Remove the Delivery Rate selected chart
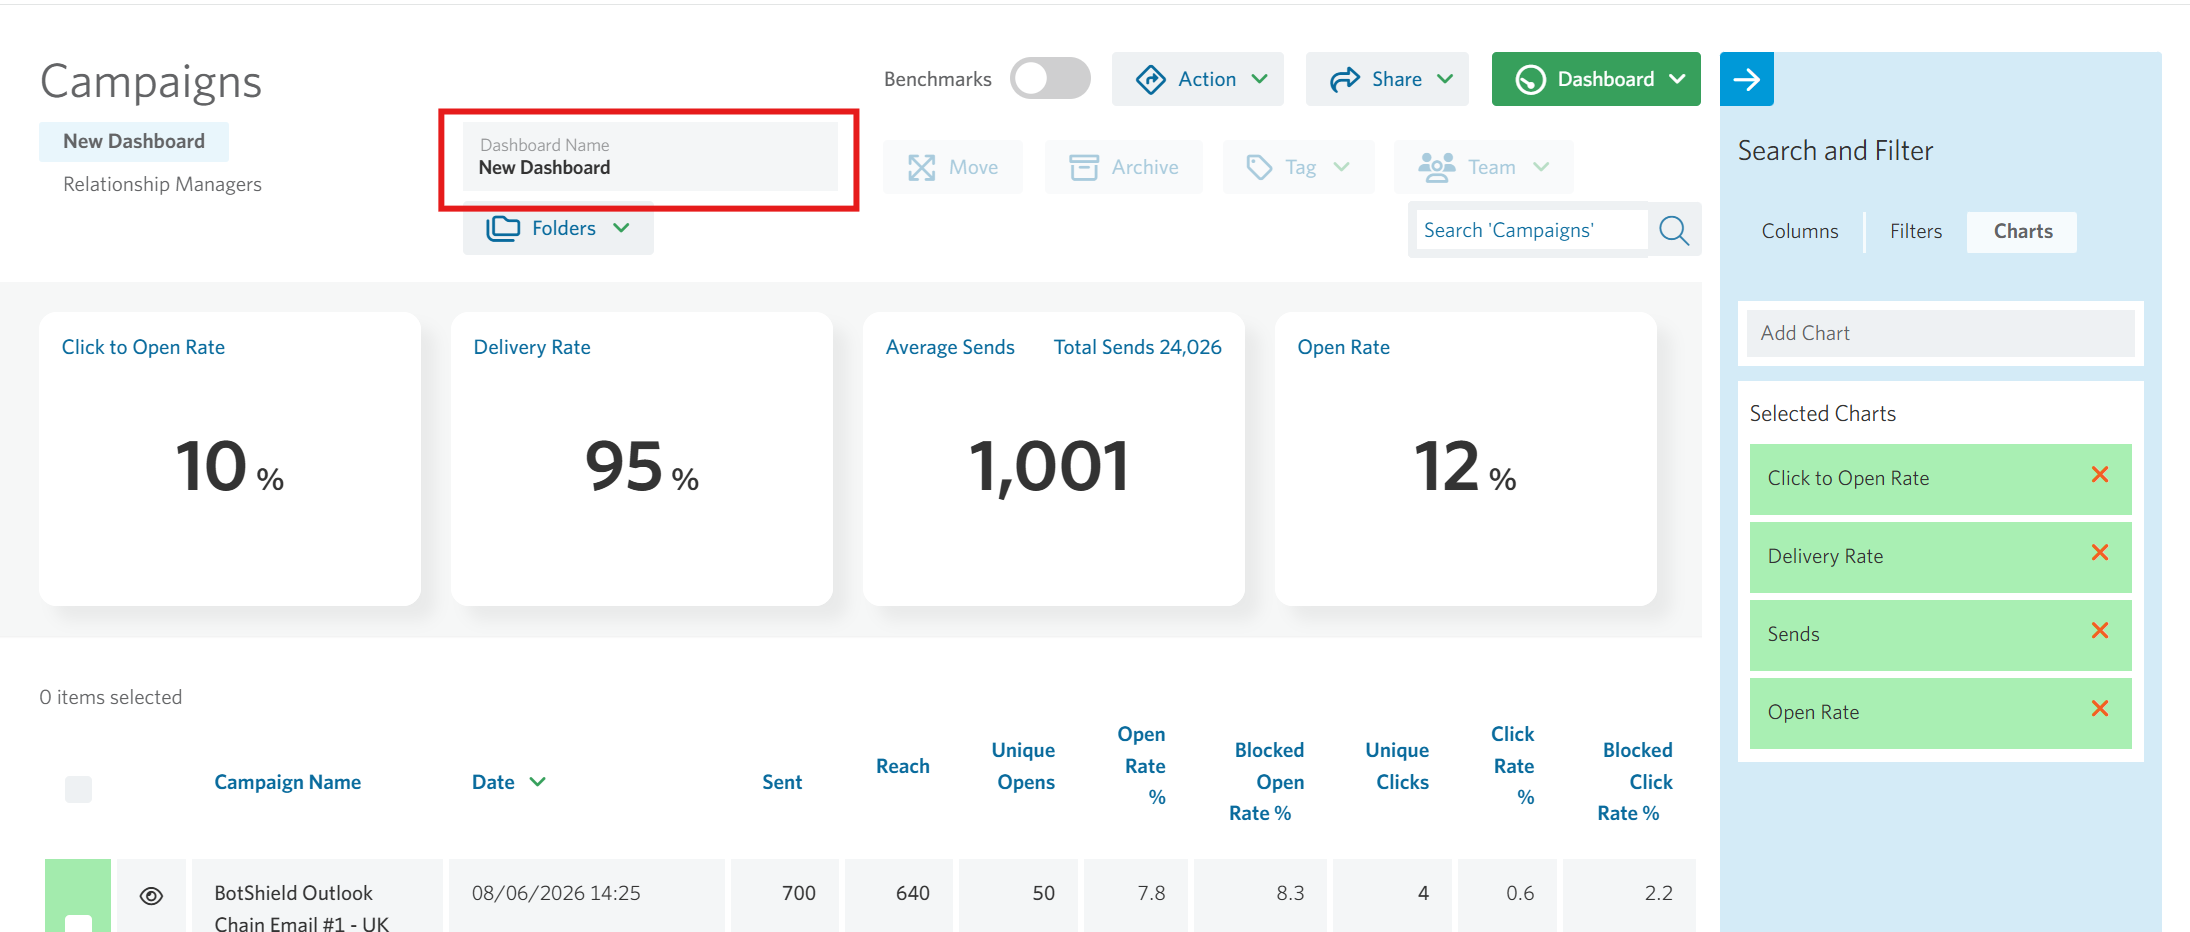Viewport: 2190px width, 932px height. click(x=2100, y=553)
